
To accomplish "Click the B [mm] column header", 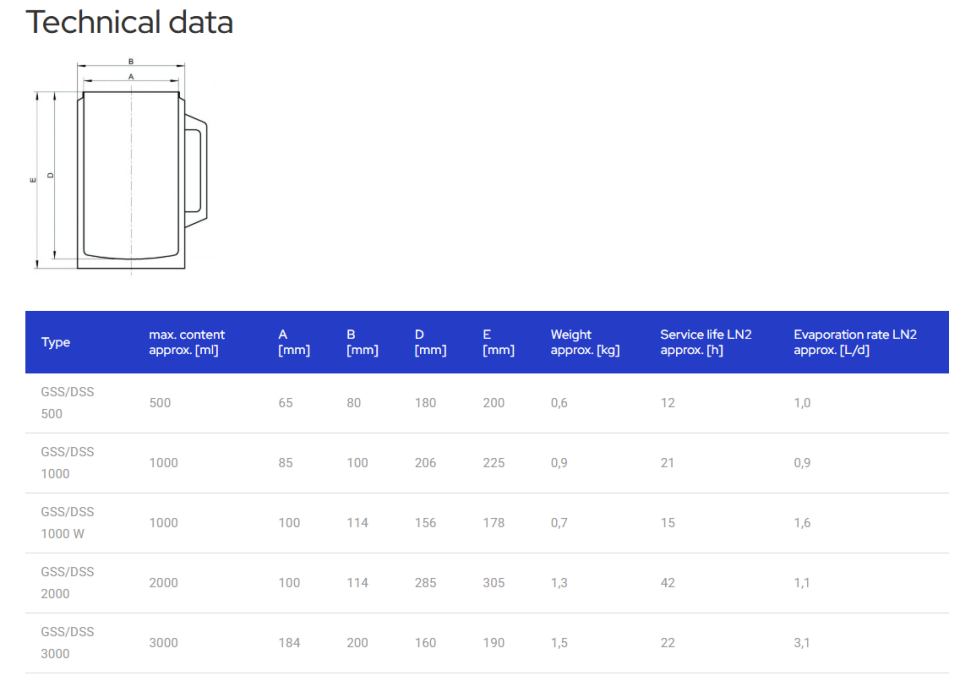I will point(362,342).
